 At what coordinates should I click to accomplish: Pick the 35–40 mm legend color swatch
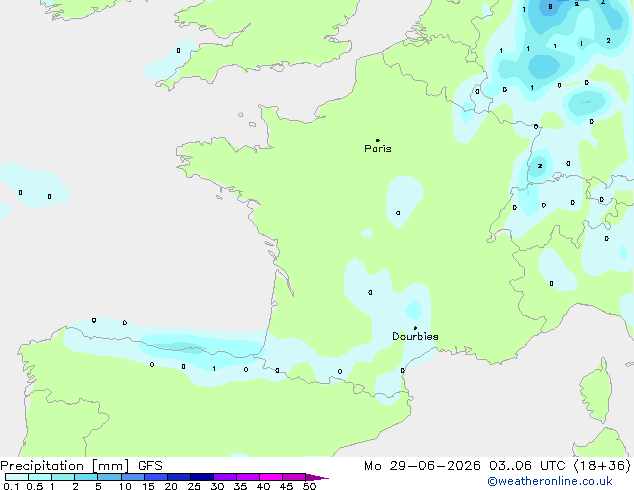click(x=248, y=477)
